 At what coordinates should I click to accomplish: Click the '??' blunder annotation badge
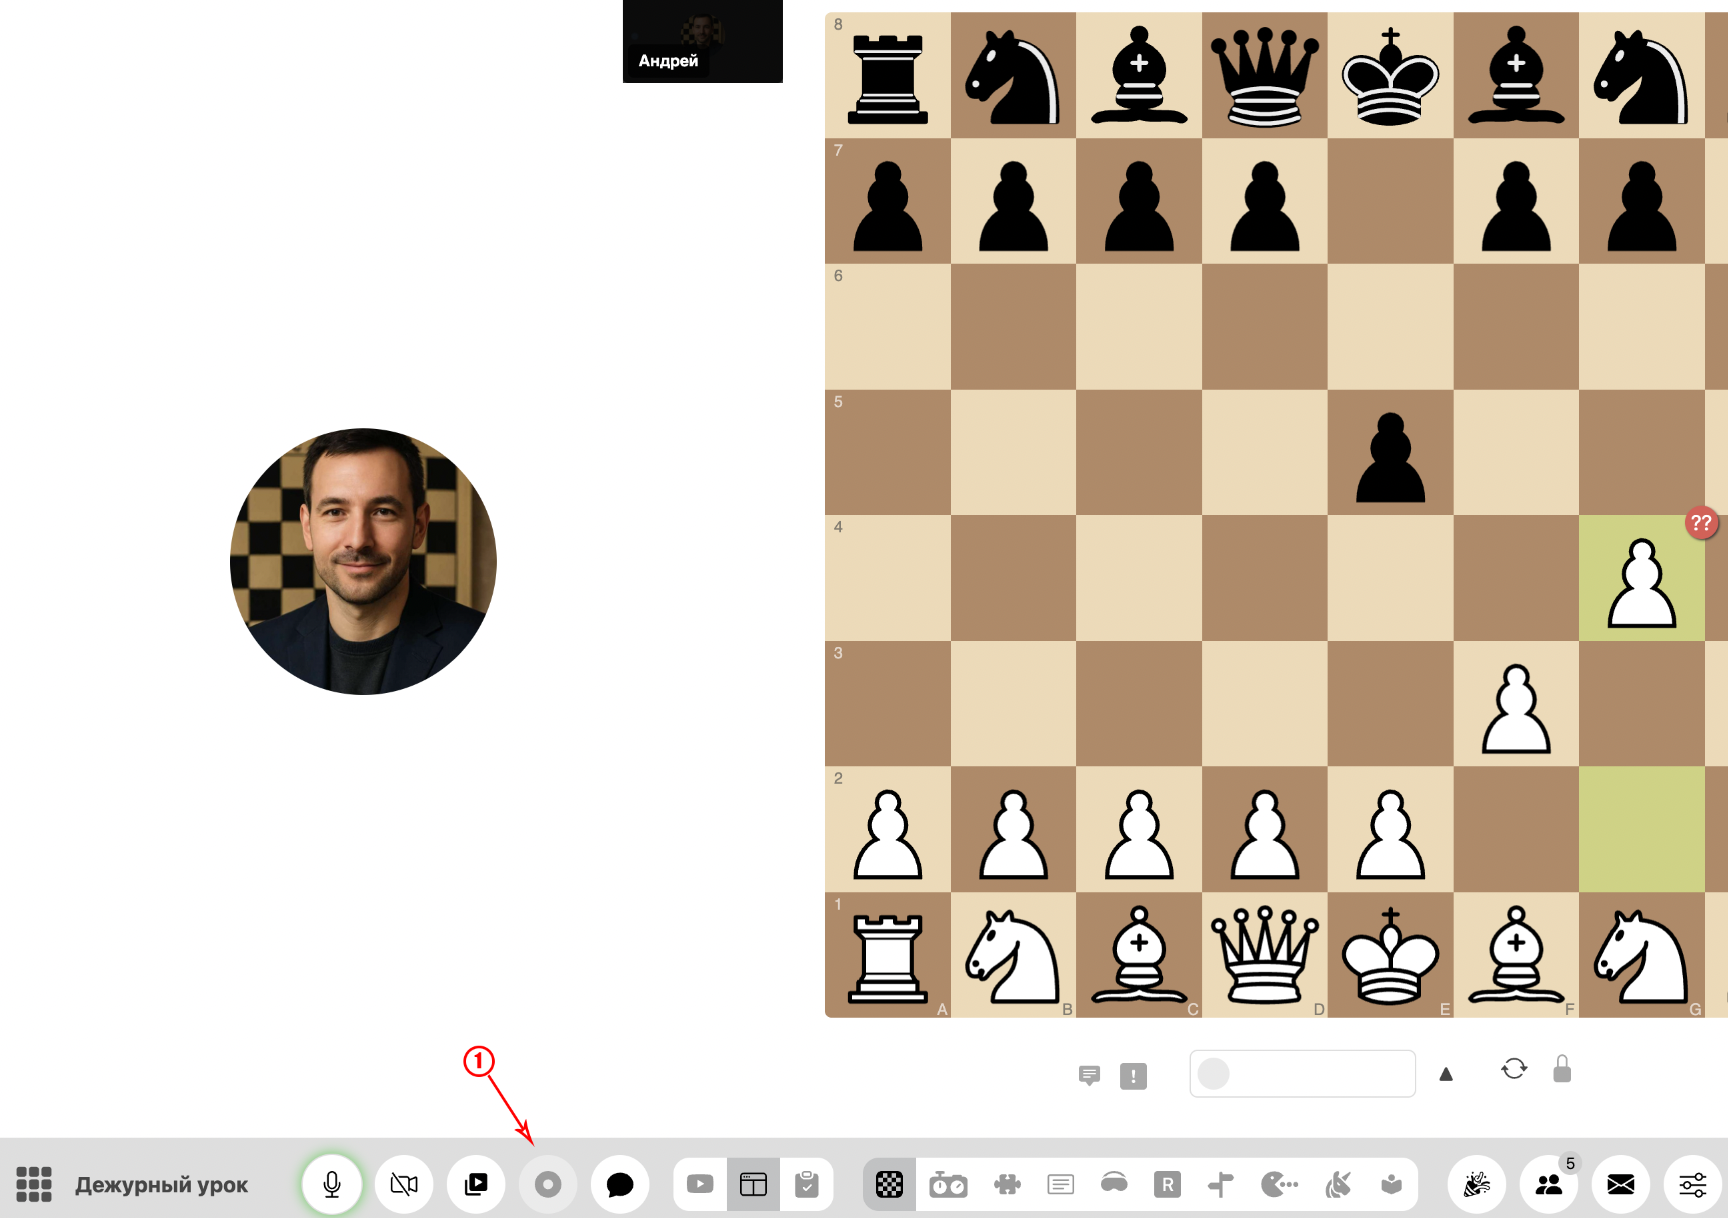click(x=1701, y=523)
